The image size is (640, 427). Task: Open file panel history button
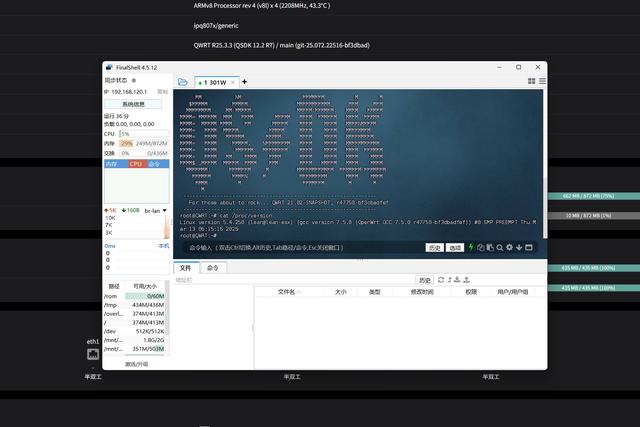click(424, 280)
